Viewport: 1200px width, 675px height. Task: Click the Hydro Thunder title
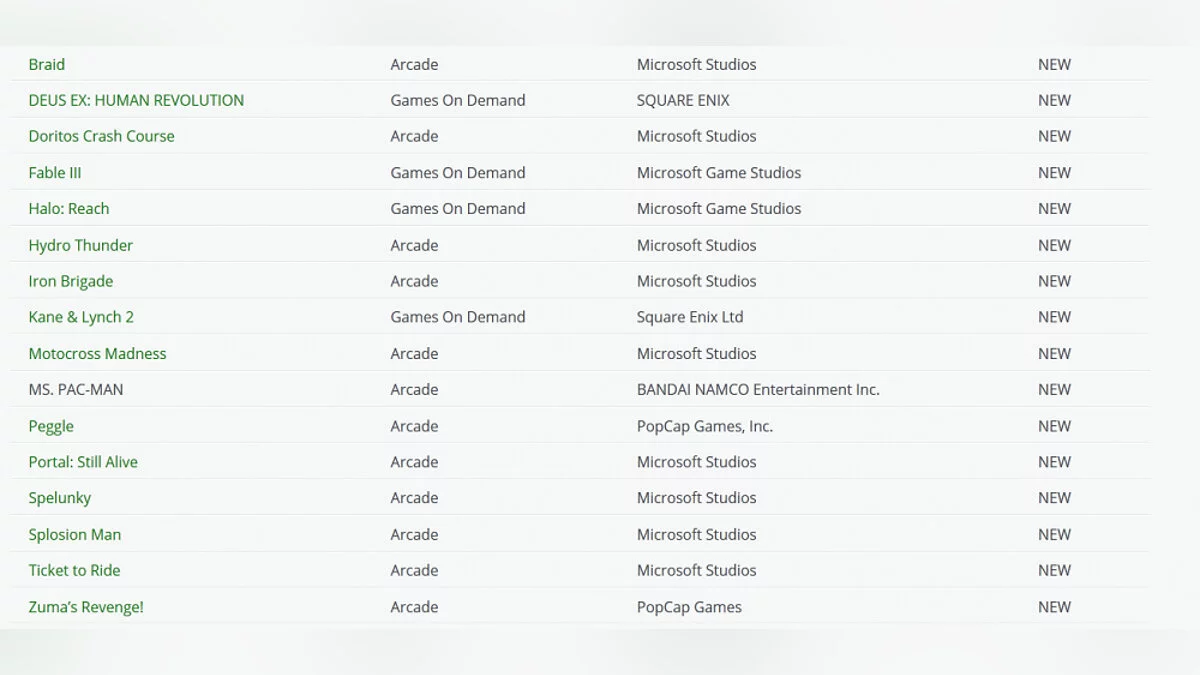tap(80, 245)
